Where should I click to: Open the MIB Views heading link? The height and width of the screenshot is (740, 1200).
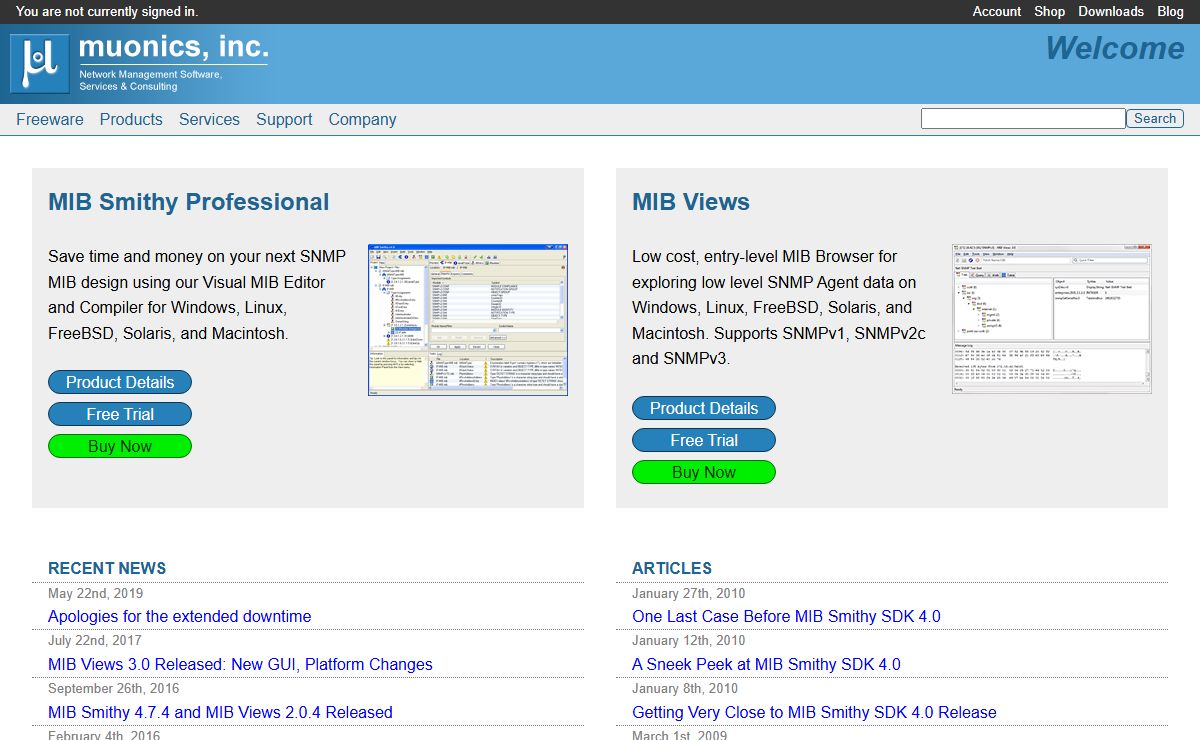pyautogui.click(x=691, y=202)
